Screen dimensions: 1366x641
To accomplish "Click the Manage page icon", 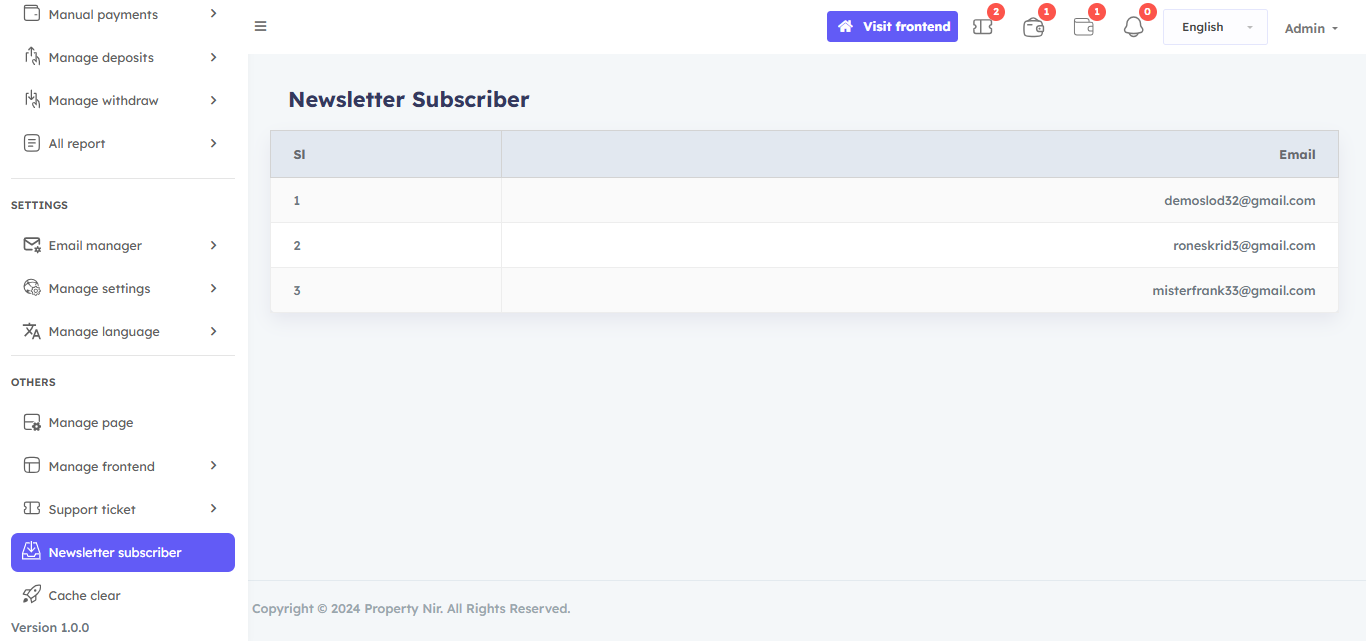I will click(32, 422).
